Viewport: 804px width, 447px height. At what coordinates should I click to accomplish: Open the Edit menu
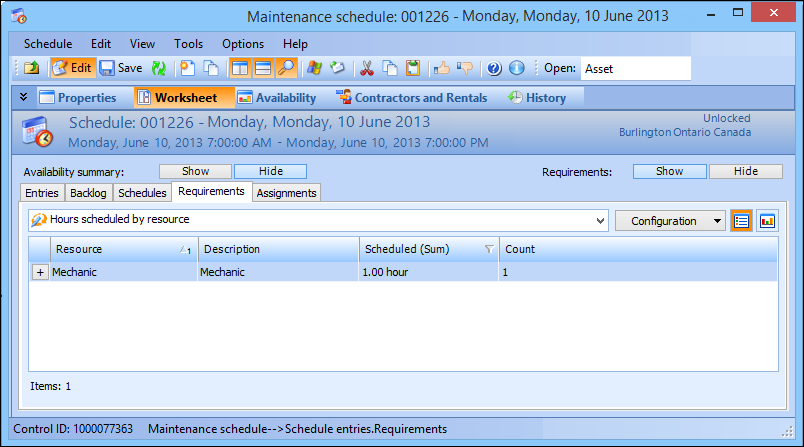coord(101,44)
